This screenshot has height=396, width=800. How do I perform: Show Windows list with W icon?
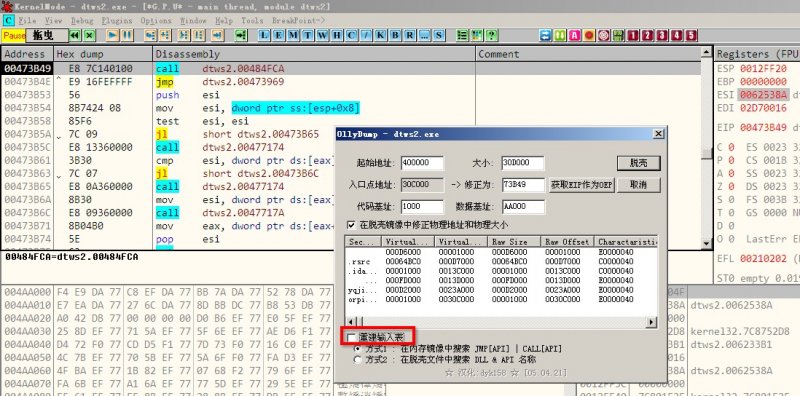point(322,35)
